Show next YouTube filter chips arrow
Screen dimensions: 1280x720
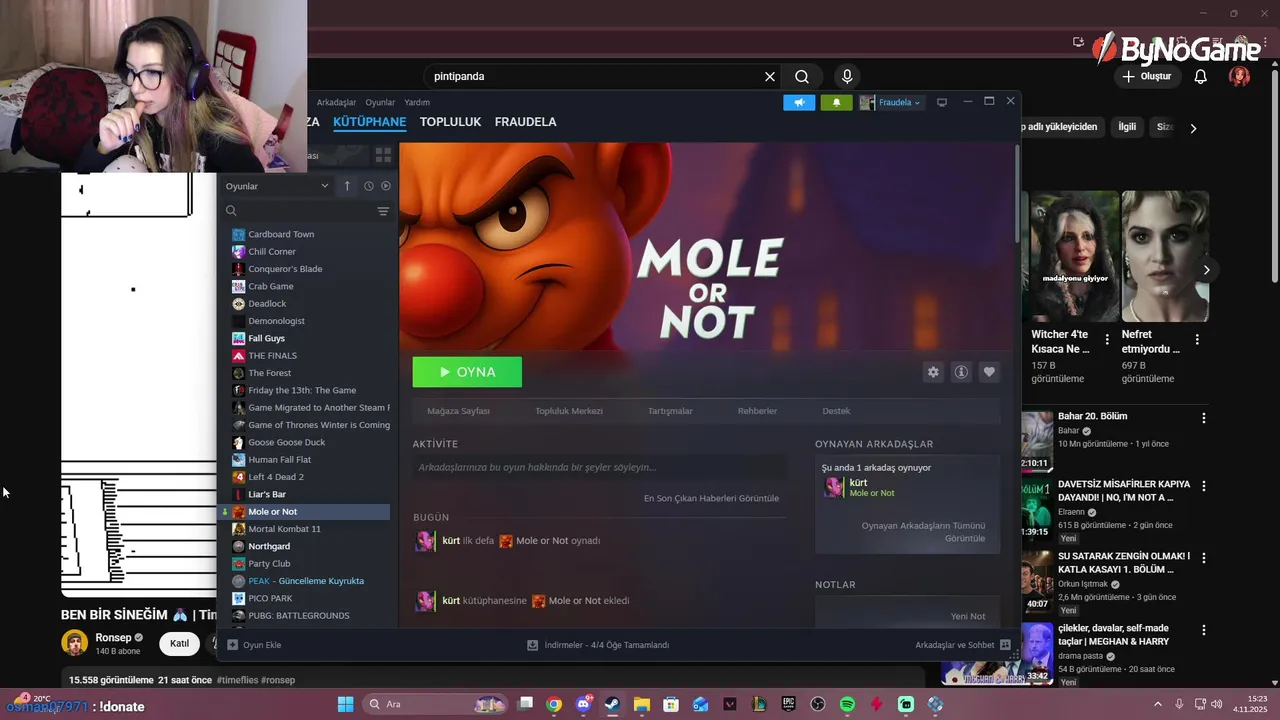(x=1193, y=128)
